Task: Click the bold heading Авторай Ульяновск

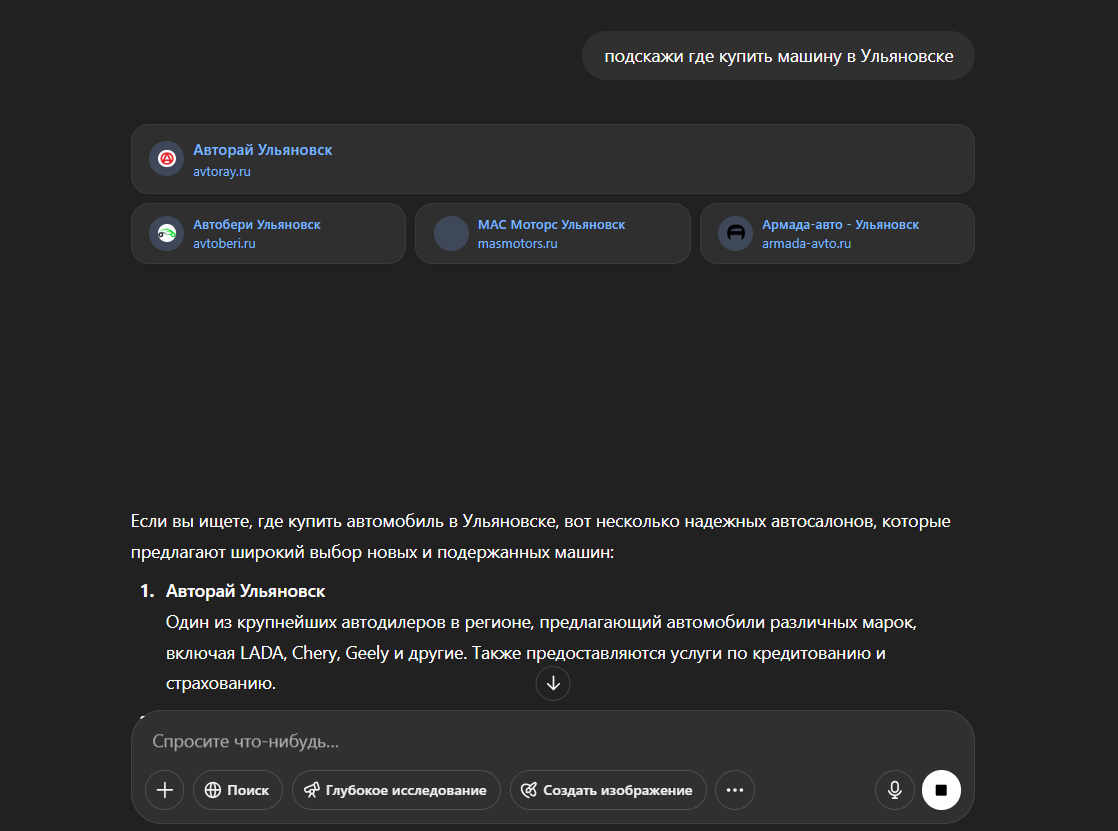Action: coord(245,591)
